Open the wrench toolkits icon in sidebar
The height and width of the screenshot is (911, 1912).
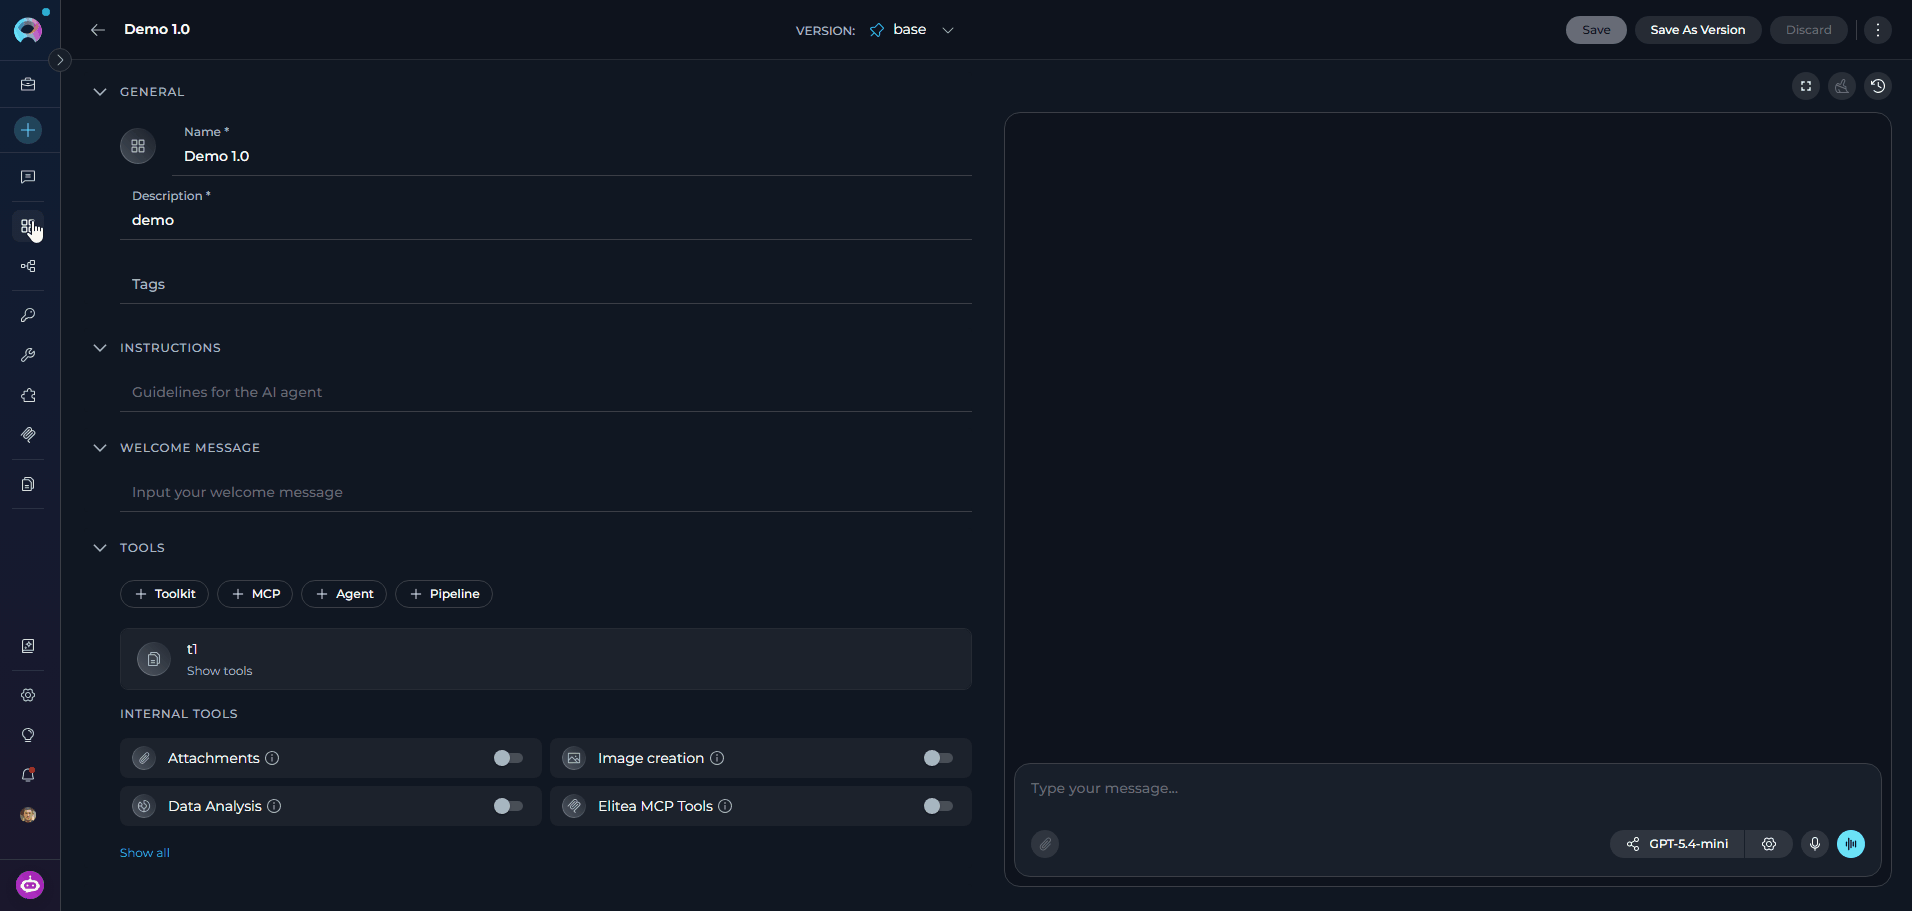click(x=28, y=355)
